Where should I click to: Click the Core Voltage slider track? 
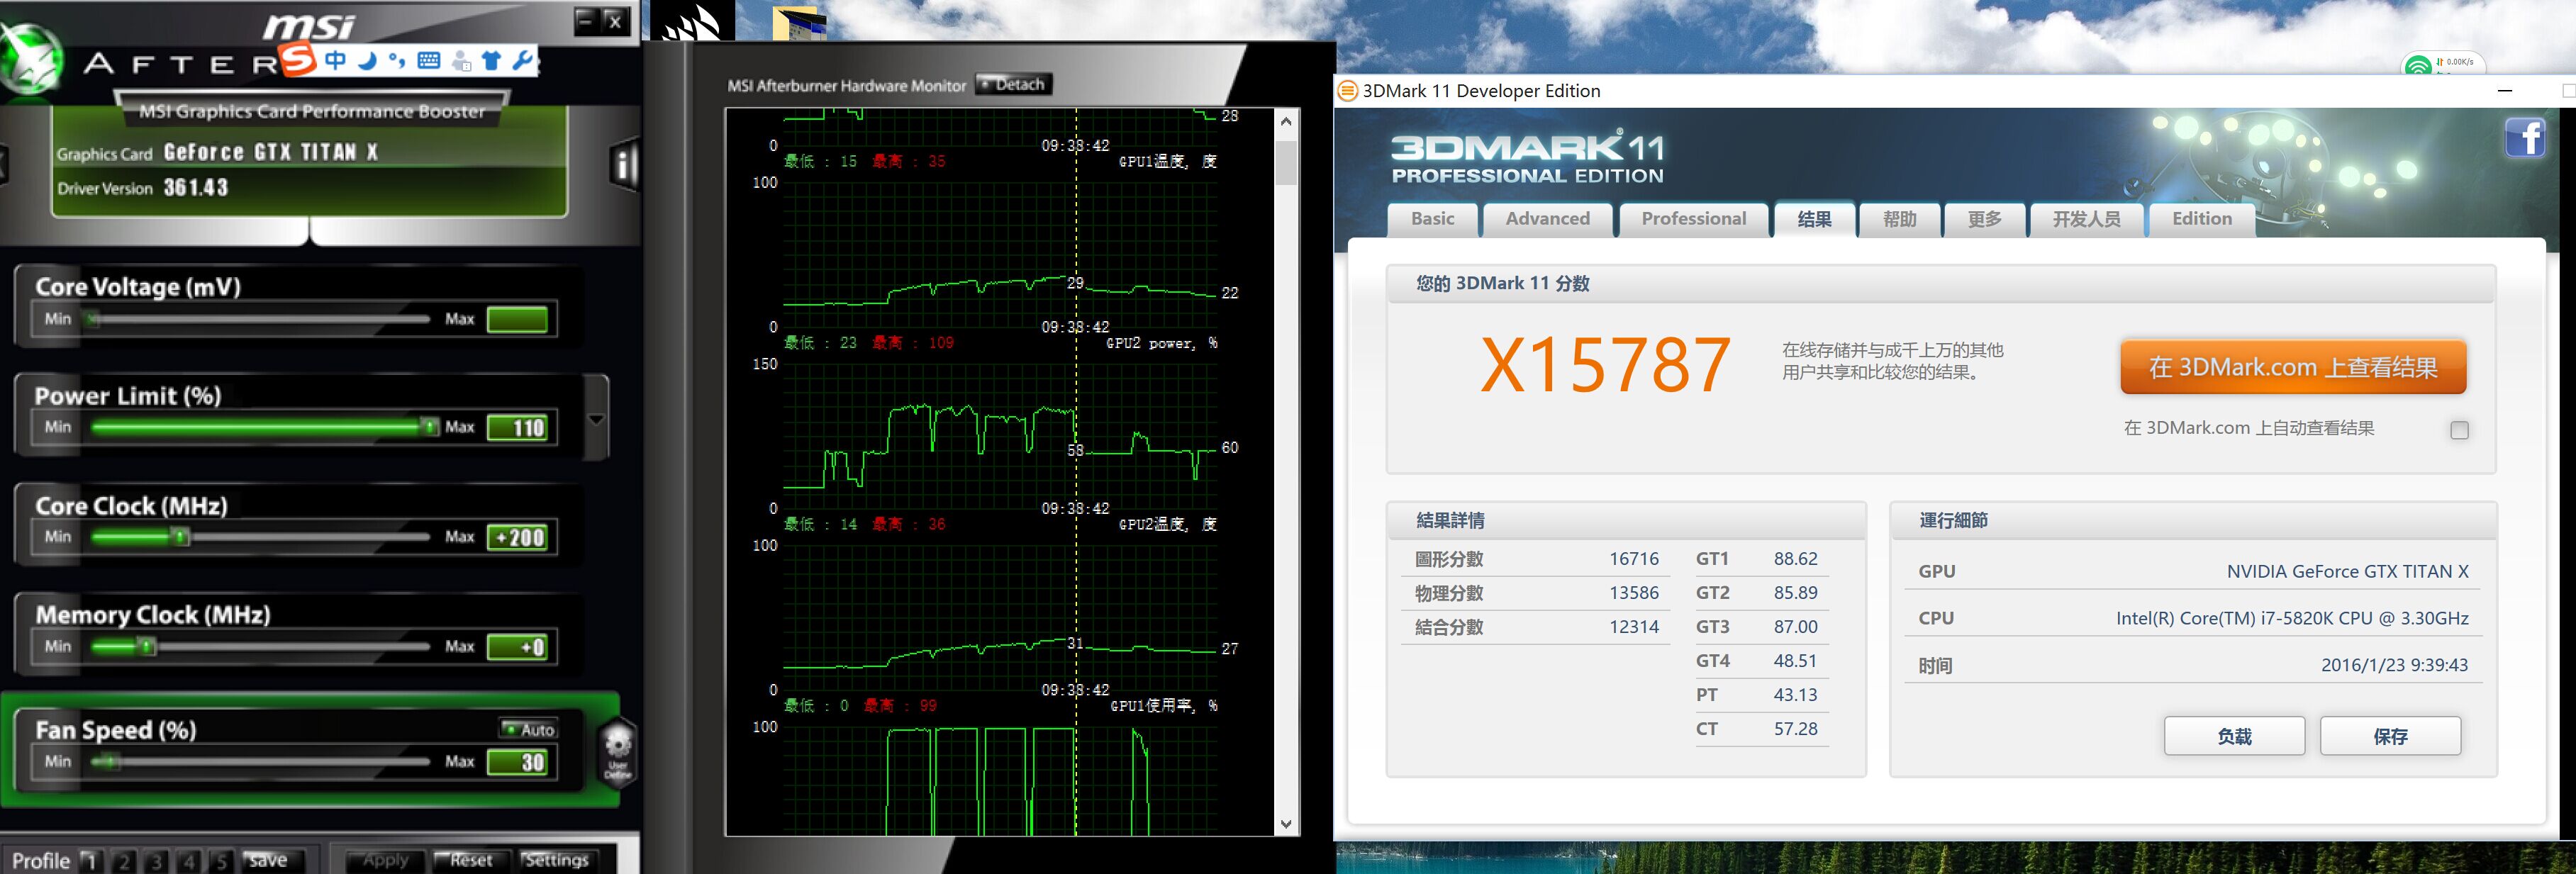(x=260, y=319)
